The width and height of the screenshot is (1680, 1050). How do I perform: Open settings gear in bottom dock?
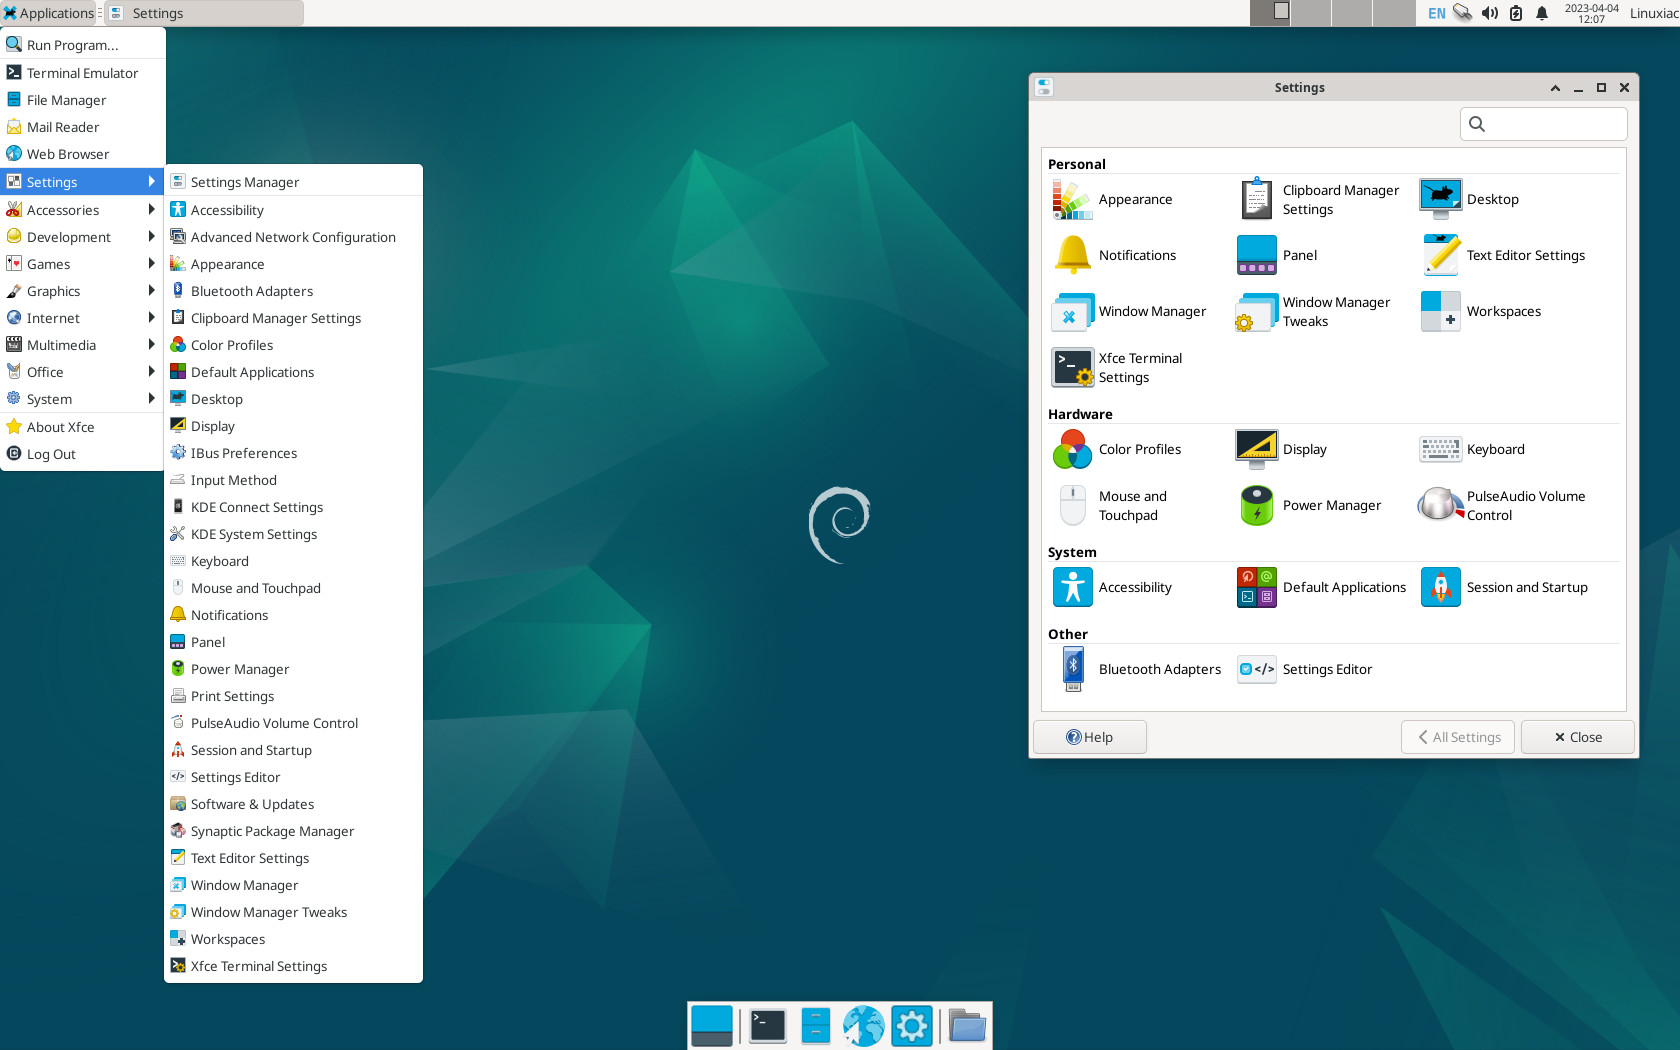tap(912, 1026)
